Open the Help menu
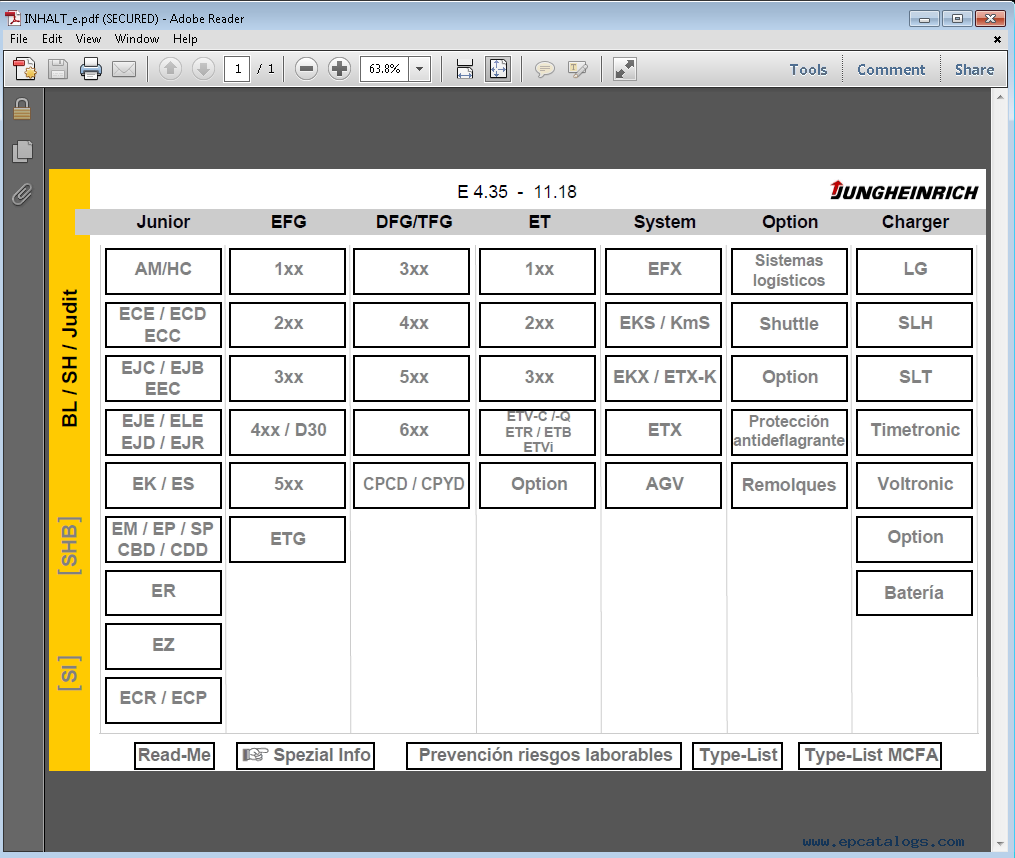This screenshot has width=1015, height=858. [x=184, y=39]
